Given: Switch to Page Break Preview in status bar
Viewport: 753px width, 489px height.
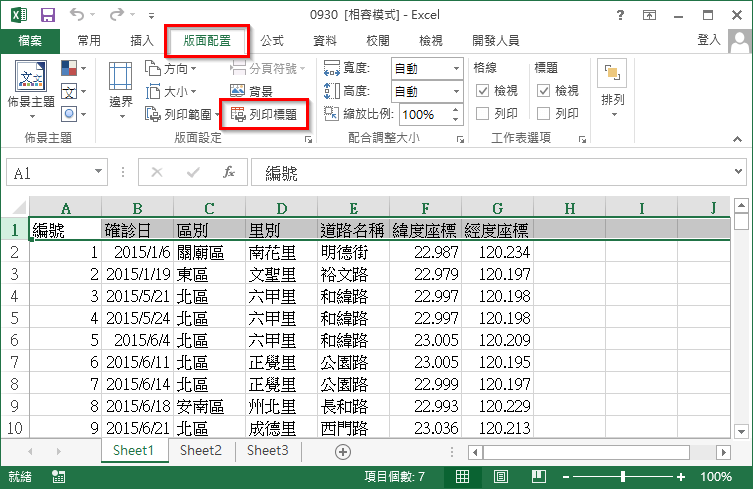Looking at the screenshot, I should click(539, 477).
